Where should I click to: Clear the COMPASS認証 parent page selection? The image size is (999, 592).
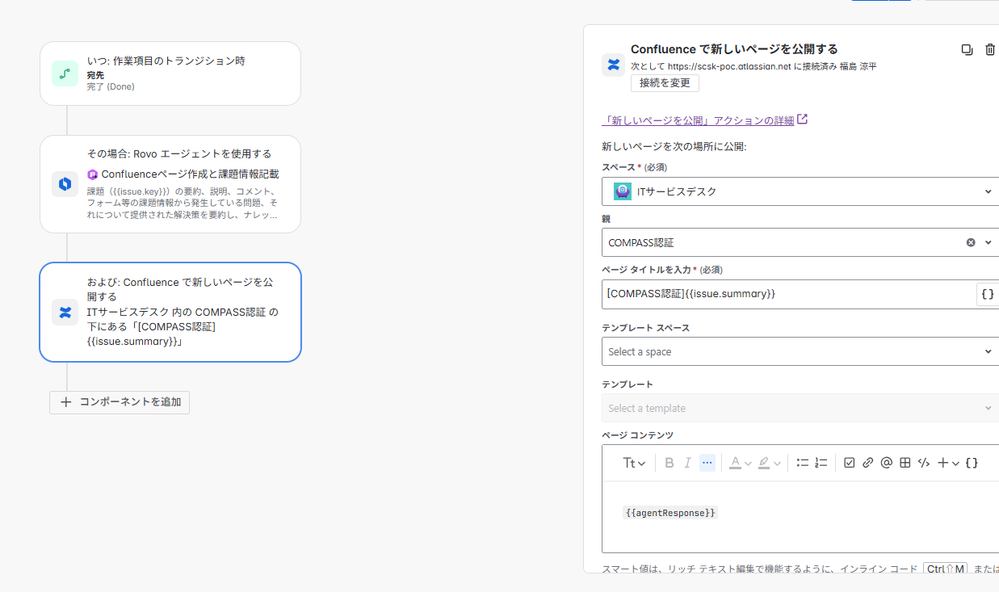[970, 242]
